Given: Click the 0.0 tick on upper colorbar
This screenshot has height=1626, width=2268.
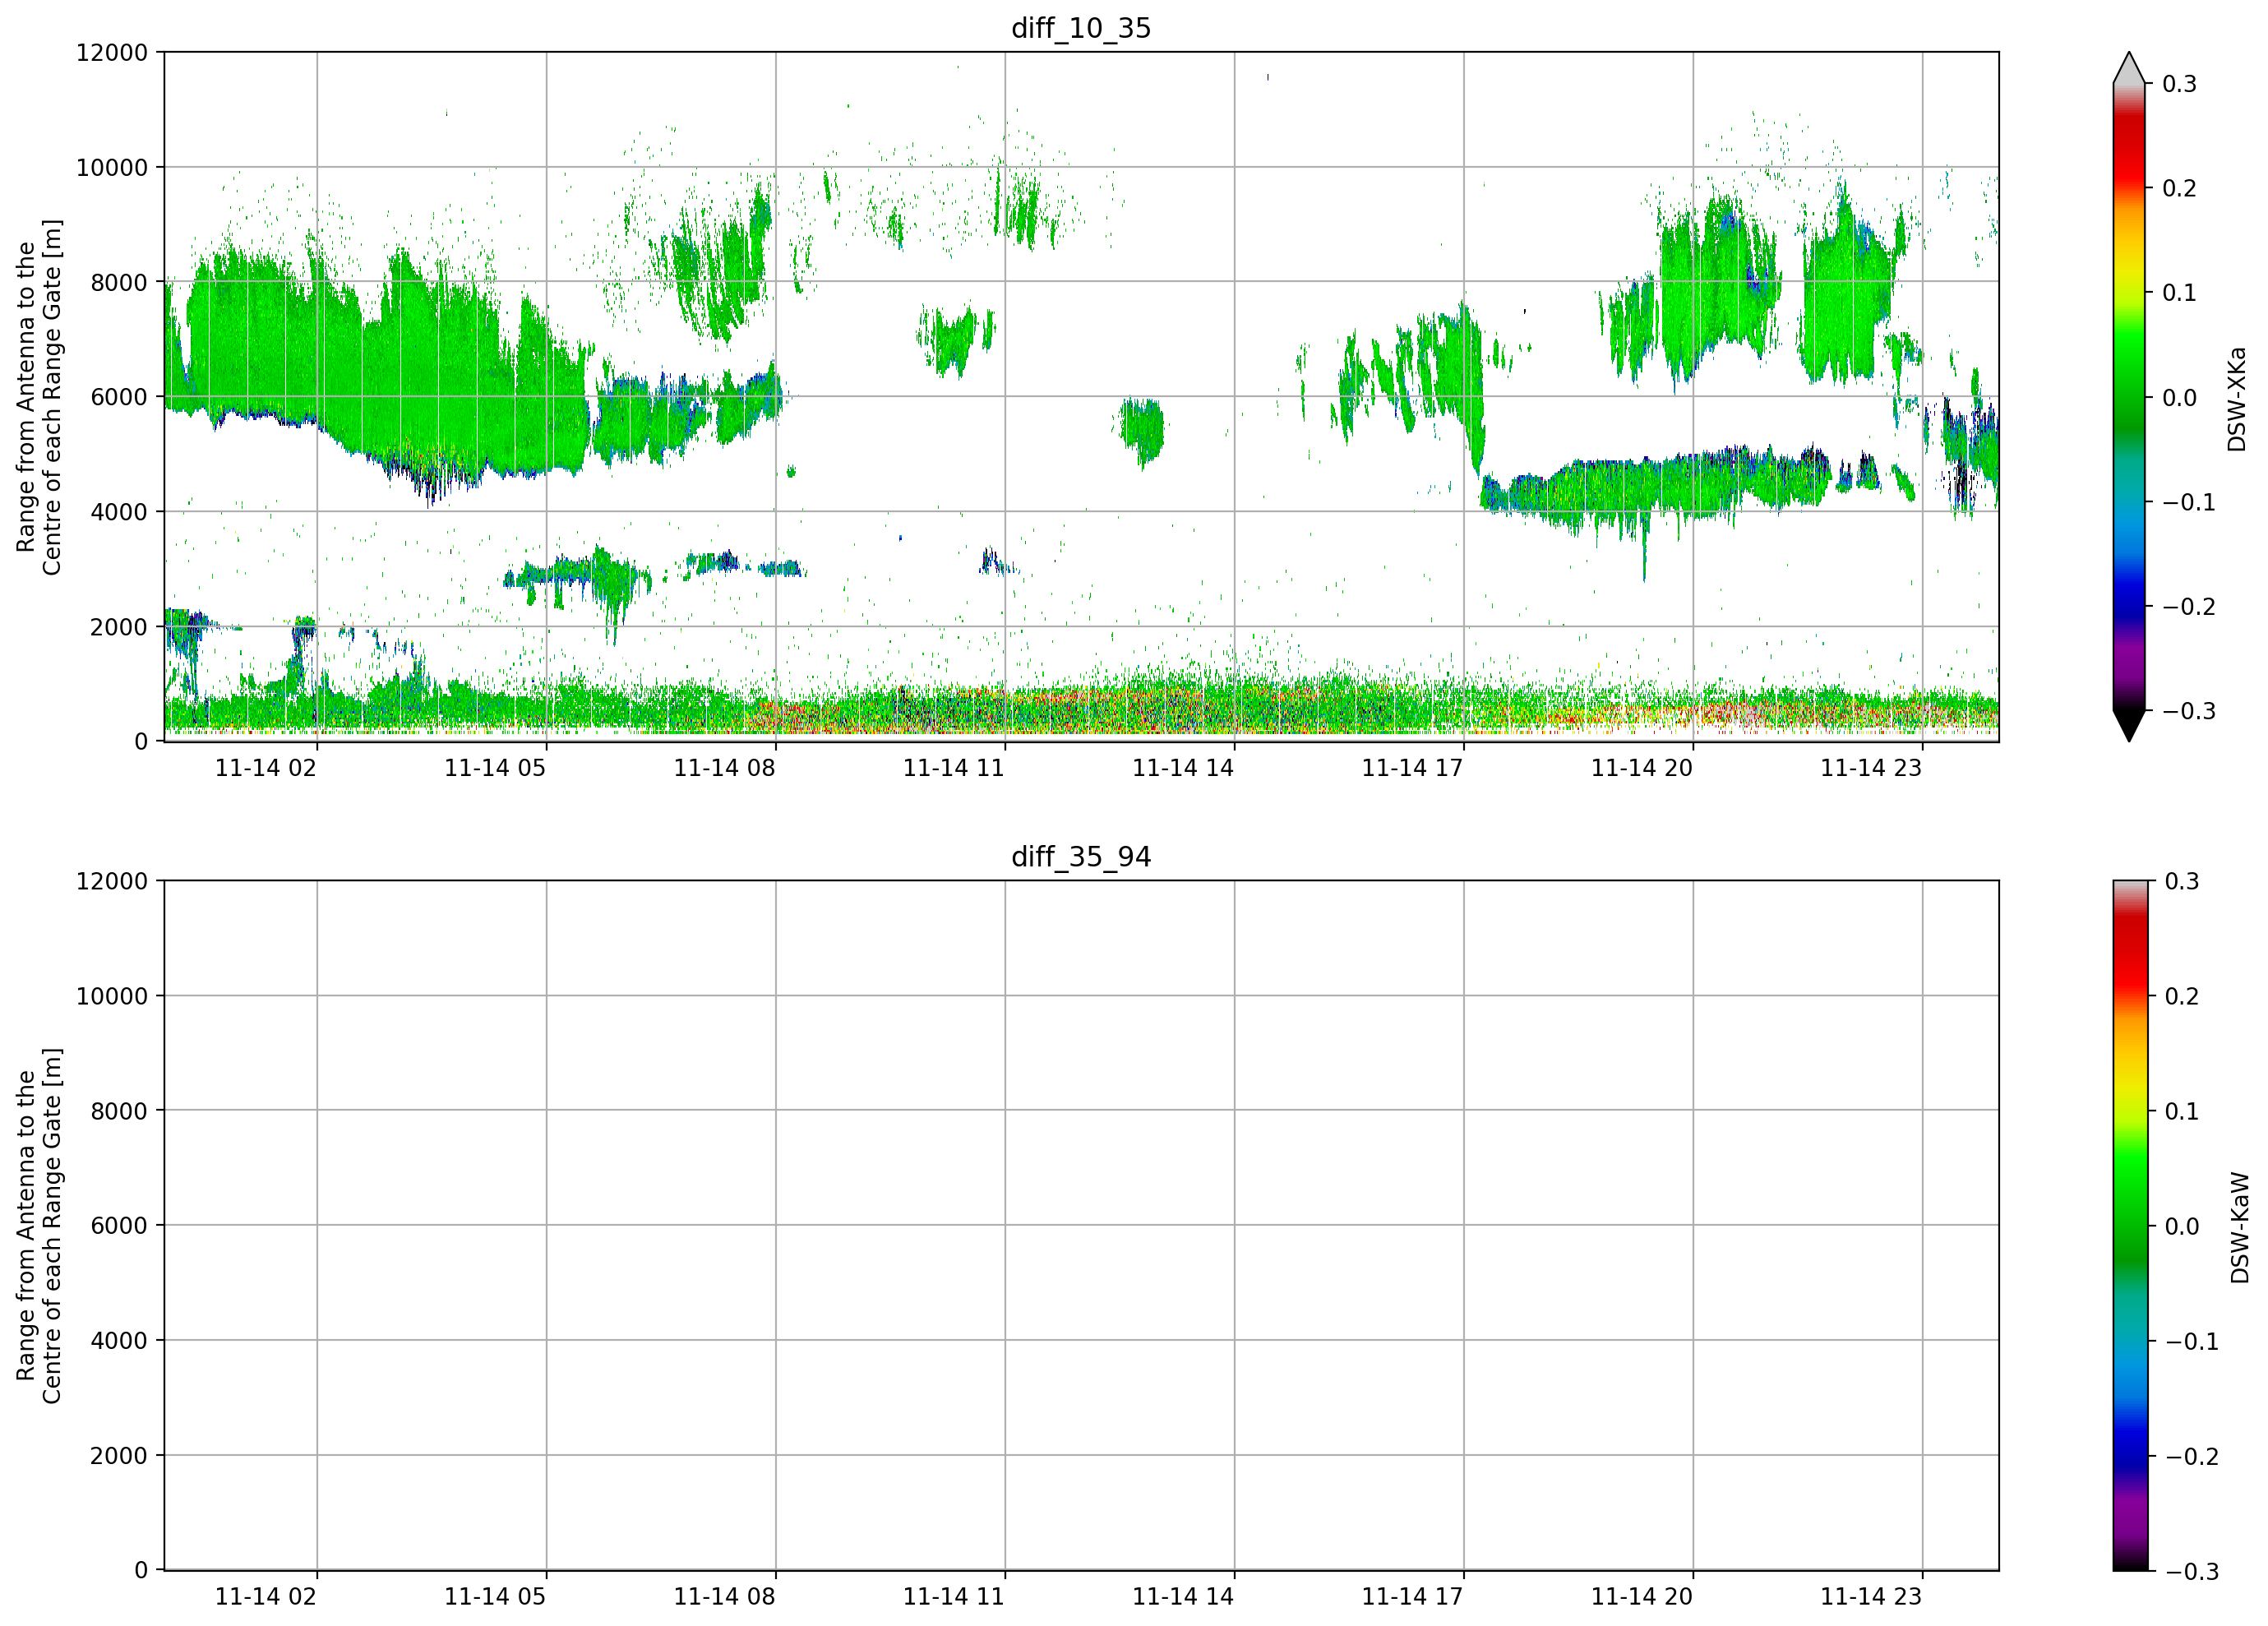Looking at the screenshot, I should [x=2179, y=398].
